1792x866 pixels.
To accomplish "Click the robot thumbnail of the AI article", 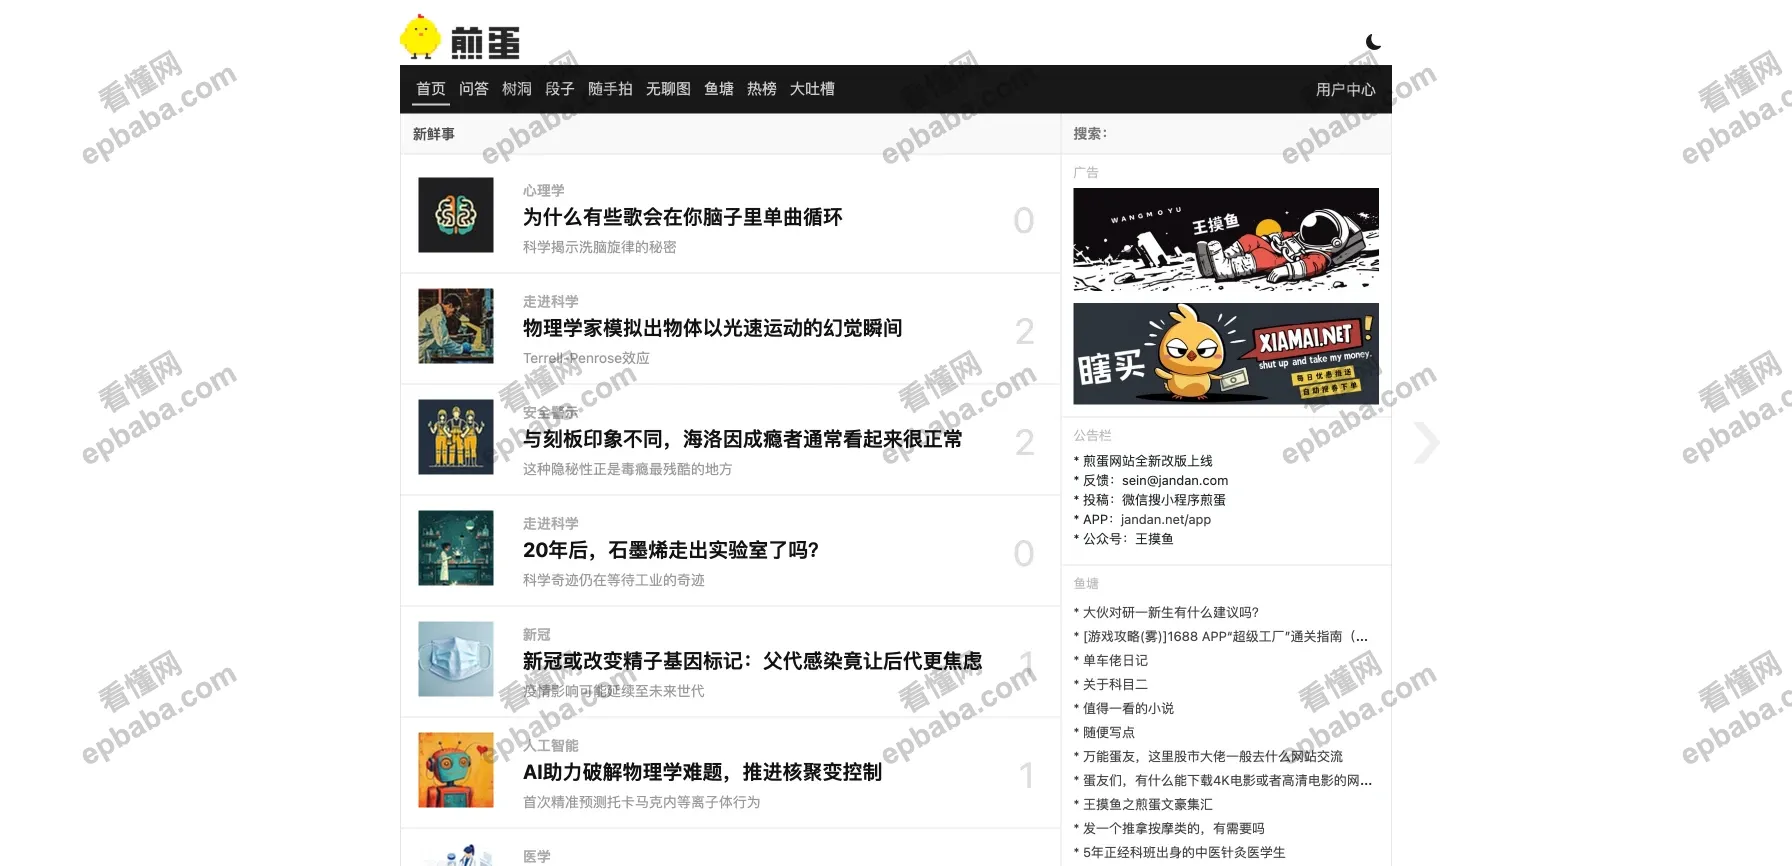I will pos(456,770).
